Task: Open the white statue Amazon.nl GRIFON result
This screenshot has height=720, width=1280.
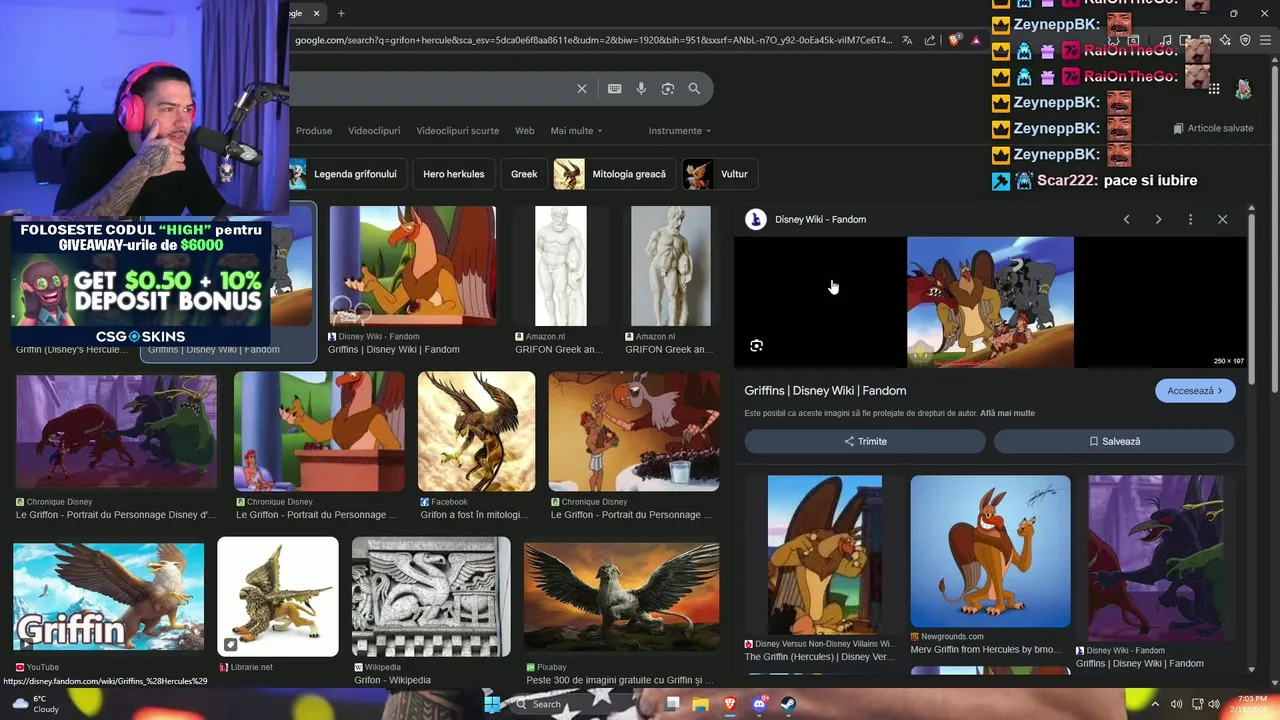Action: tap(561, 266)
